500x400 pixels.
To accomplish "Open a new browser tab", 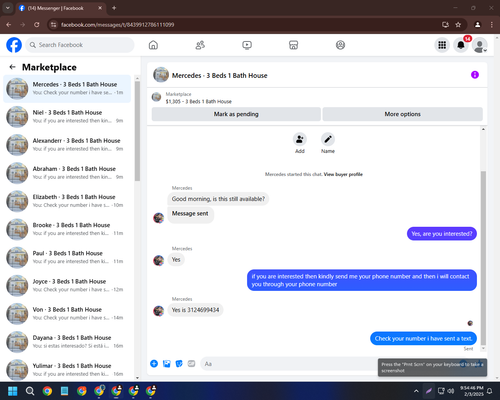I will coord(114,8).
